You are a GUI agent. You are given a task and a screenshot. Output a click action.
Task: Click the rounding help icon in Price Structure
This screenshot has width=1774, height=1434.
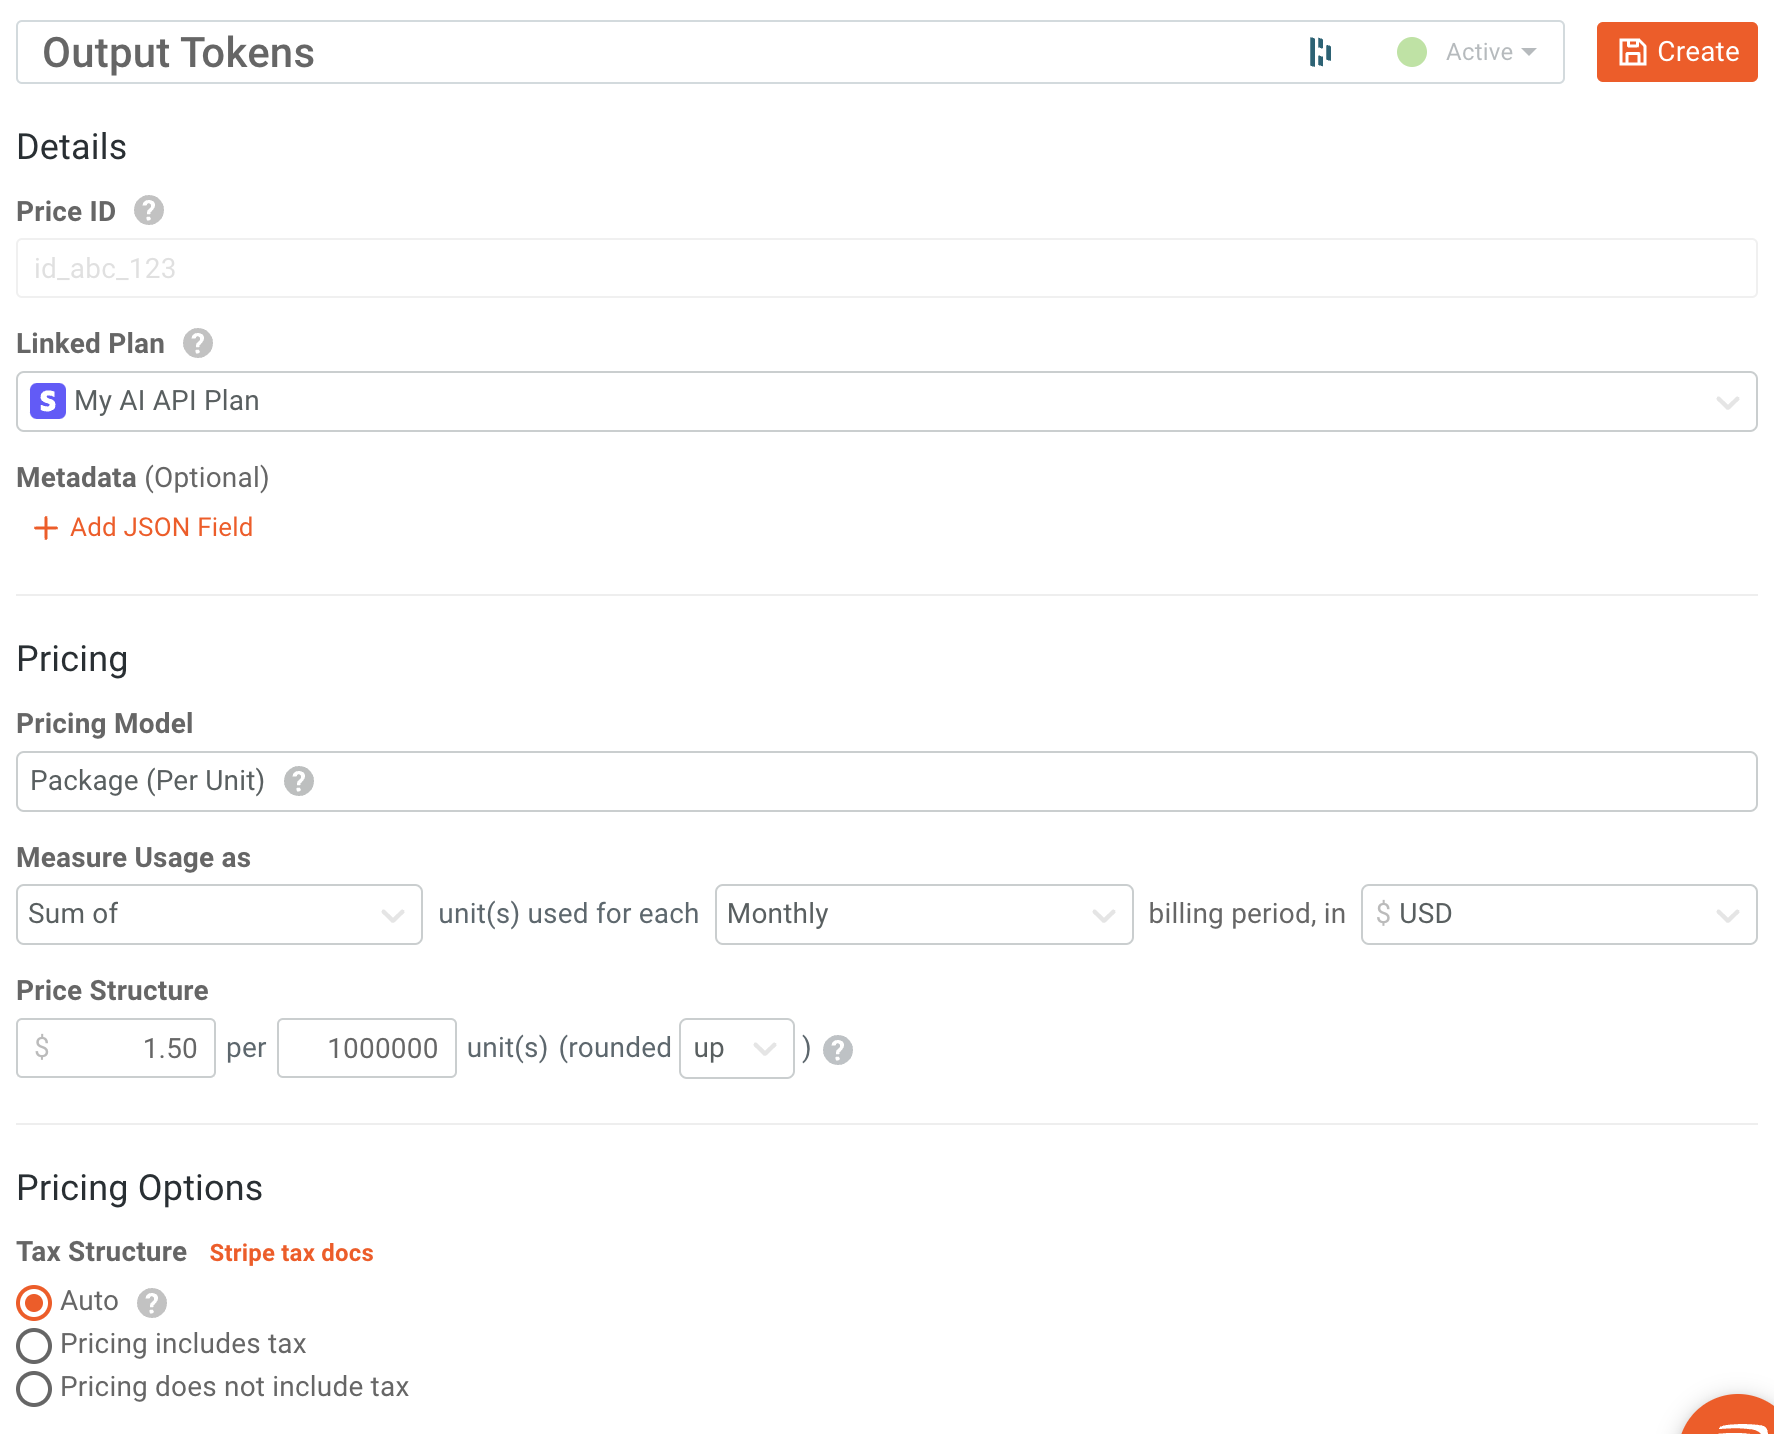[x=838, y=1050]
